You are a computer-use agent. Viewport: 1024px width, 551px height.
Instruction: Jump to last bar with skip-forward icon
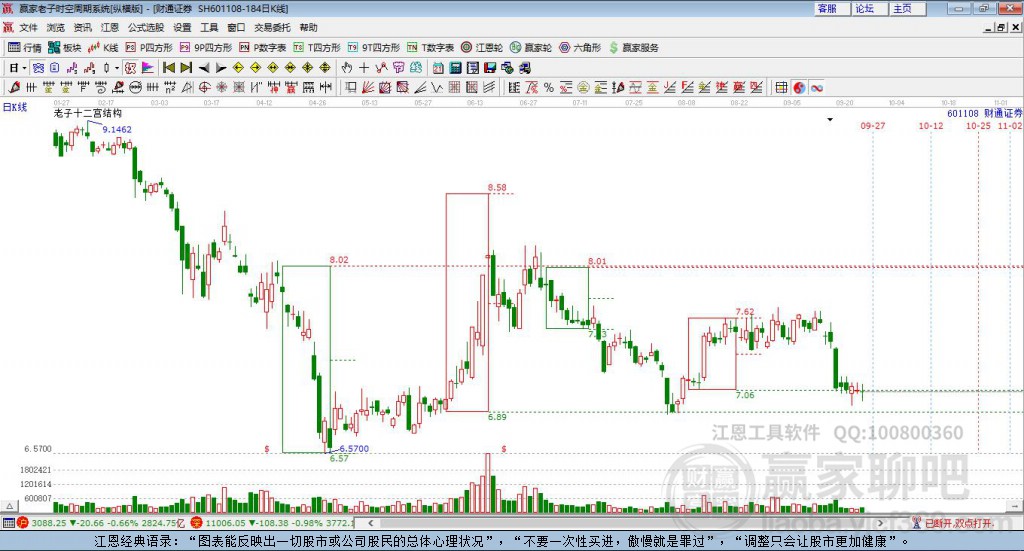coord(186,68)
